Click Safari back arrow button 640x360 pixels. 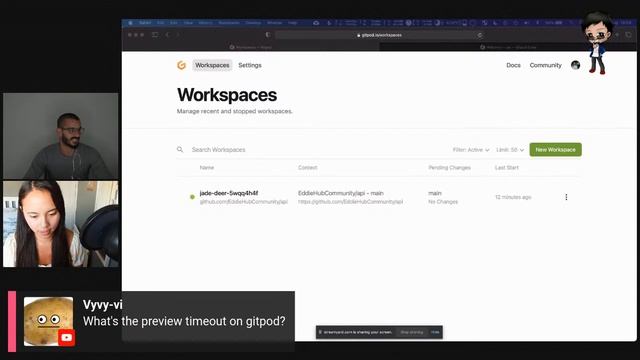167,35
